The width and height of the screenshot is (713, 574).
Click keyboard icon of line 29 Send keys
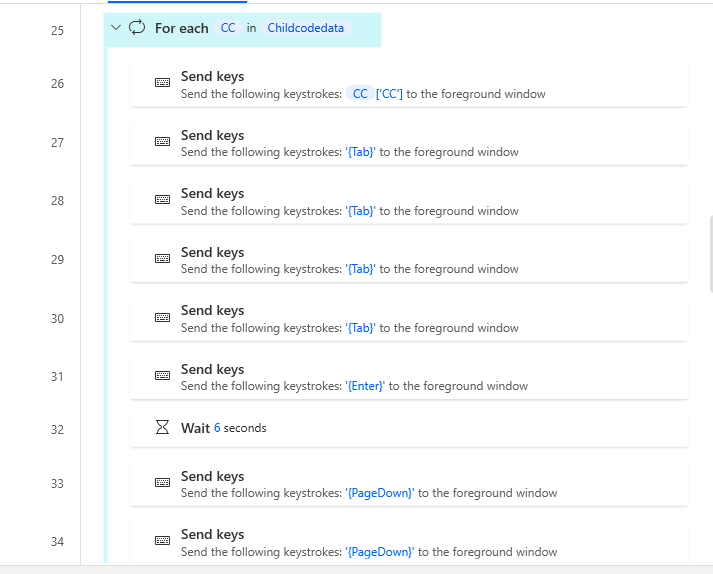point(162,259)
